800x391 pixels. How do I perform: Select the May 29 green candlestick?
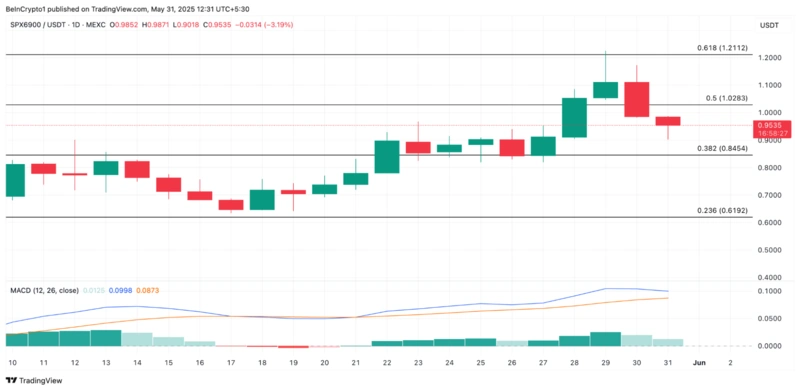click(605, 90)
